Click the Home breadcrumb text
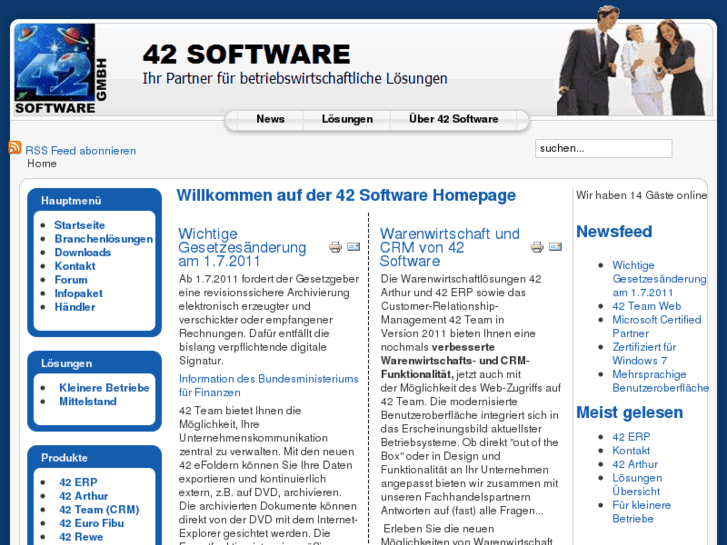 (42, 164)
